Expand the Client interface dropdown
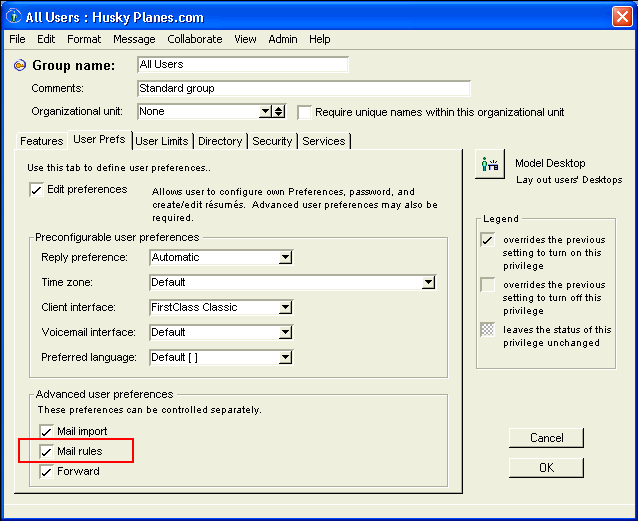This screenshot has height=521, width=638. (285, 308)
